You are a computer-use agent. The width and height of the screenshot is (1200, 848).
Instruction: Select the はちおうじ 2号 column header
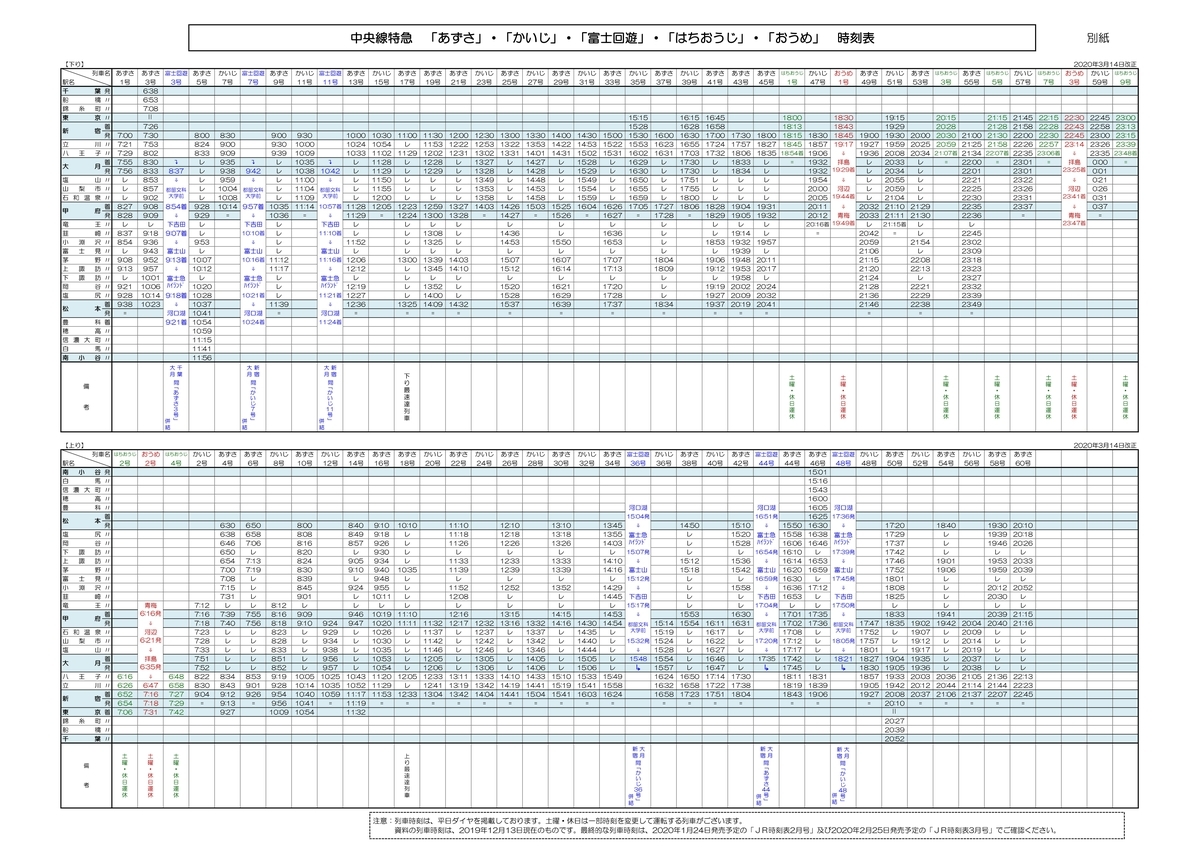tap(124, 457)
